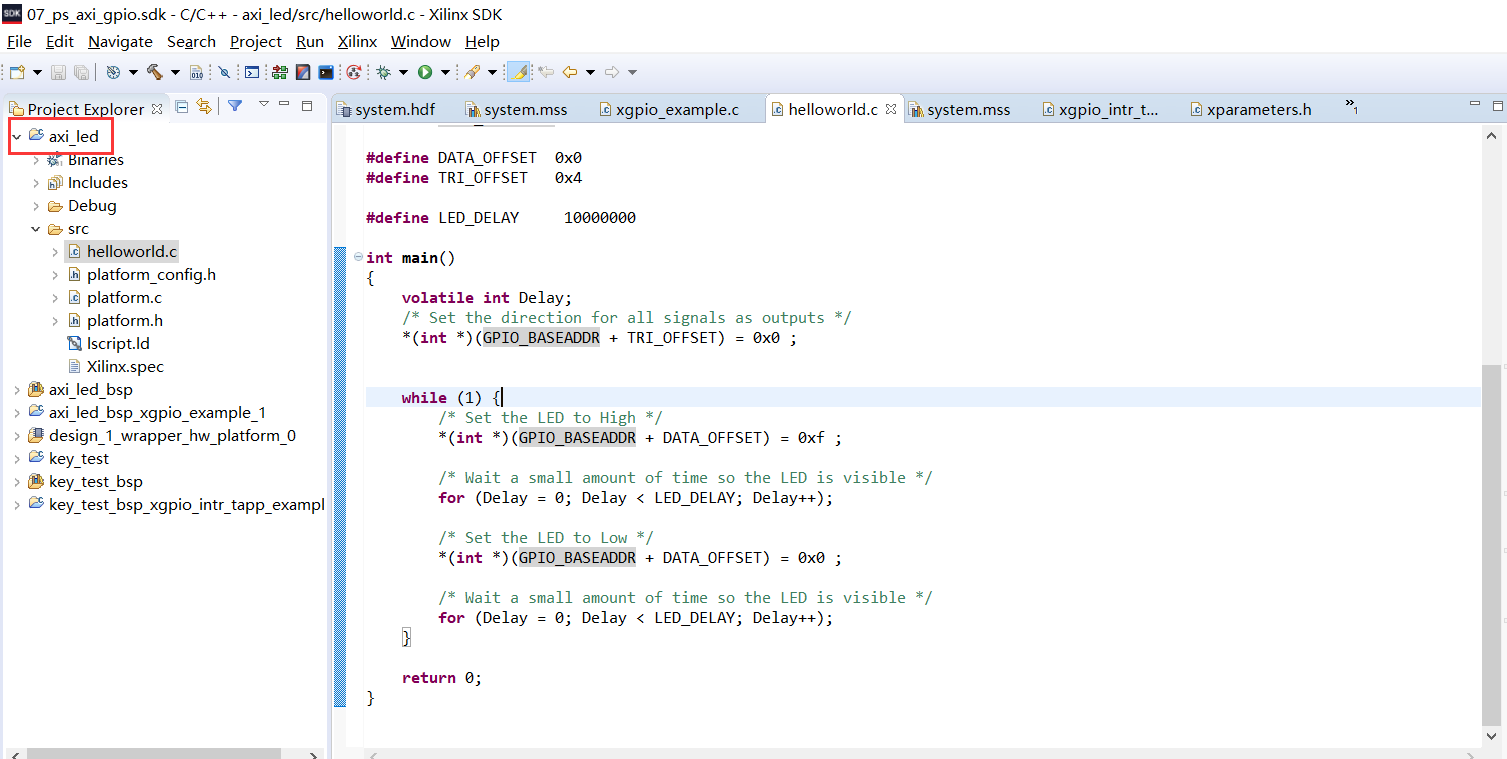Image resolution: width=1507 pixels, height=759 pixels.
Task: Collapse the axi_led project node
Action: (x=17, y=136)
